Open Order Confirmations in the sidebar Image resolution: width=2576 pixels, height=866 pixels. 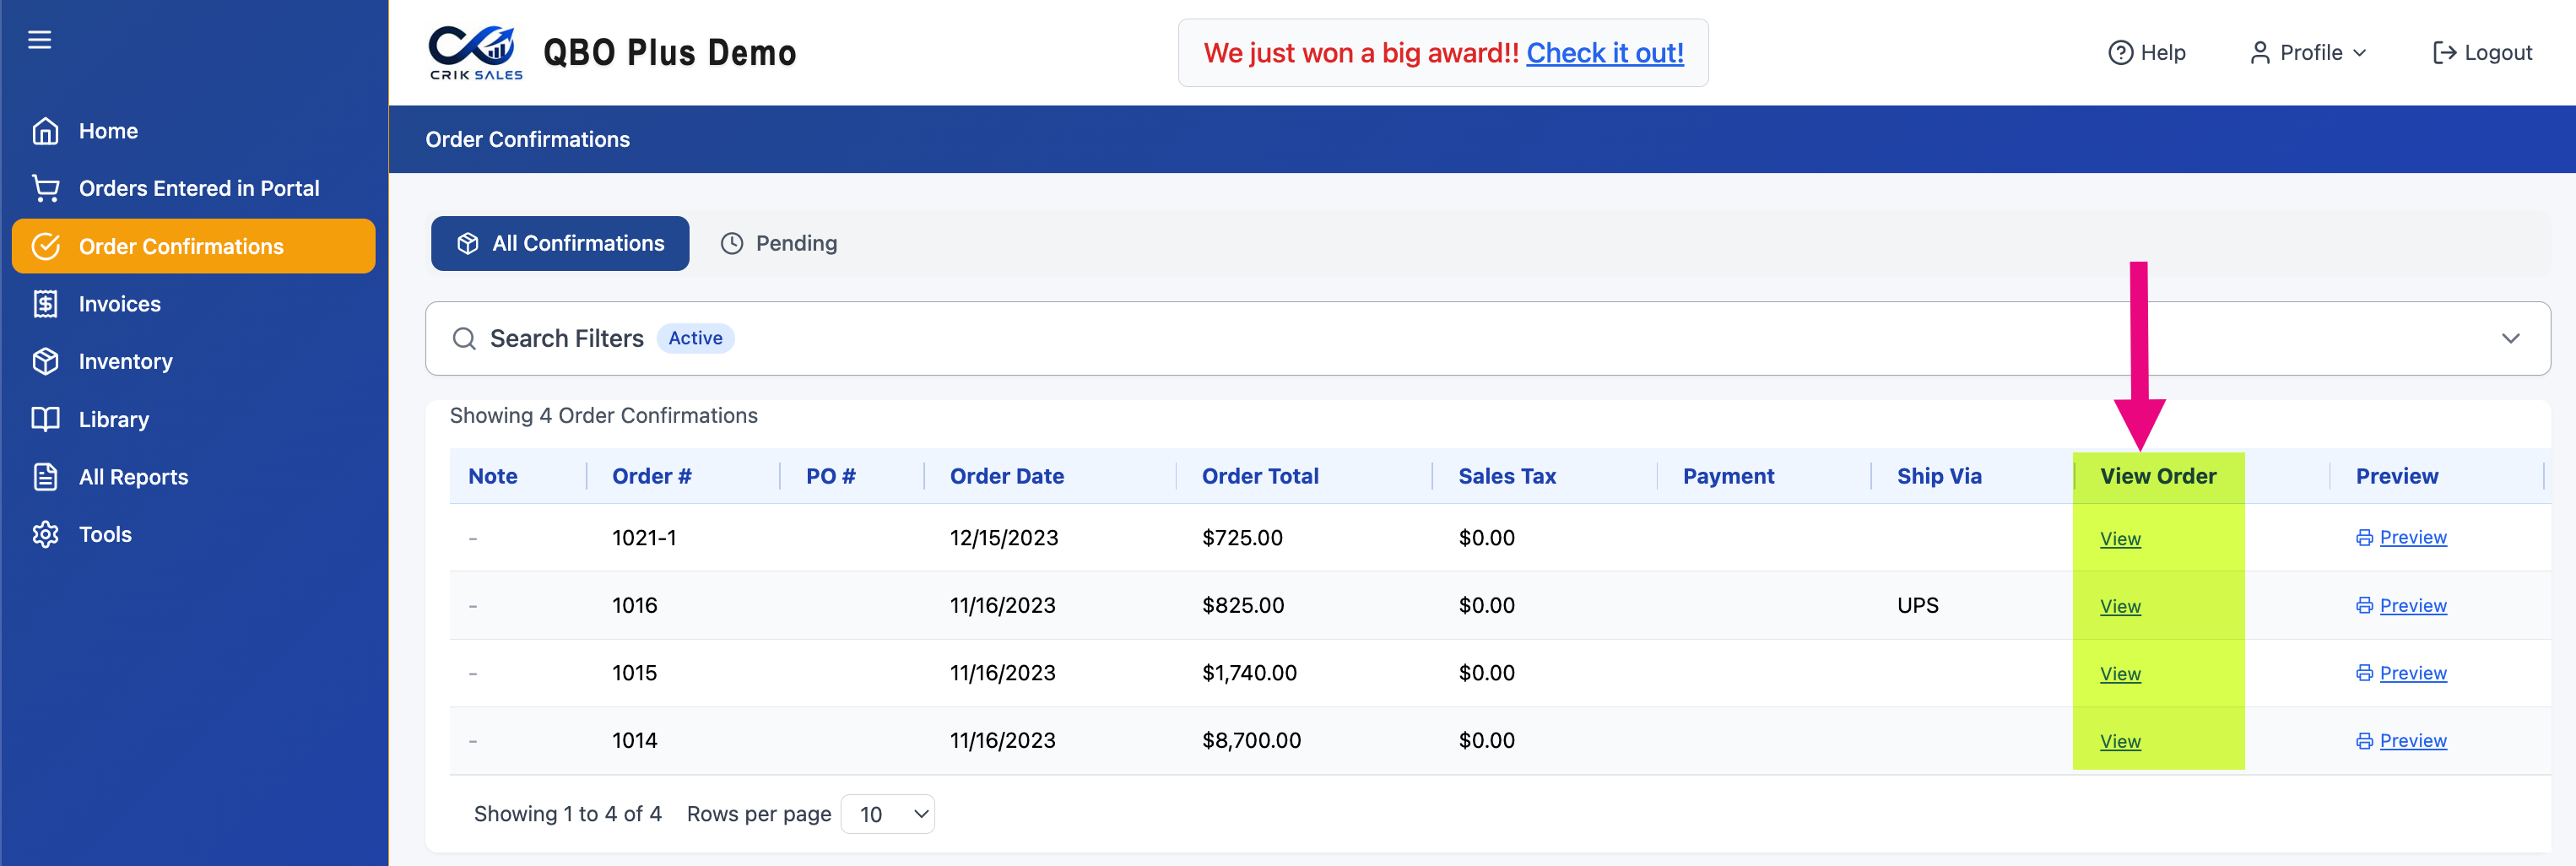193,246
